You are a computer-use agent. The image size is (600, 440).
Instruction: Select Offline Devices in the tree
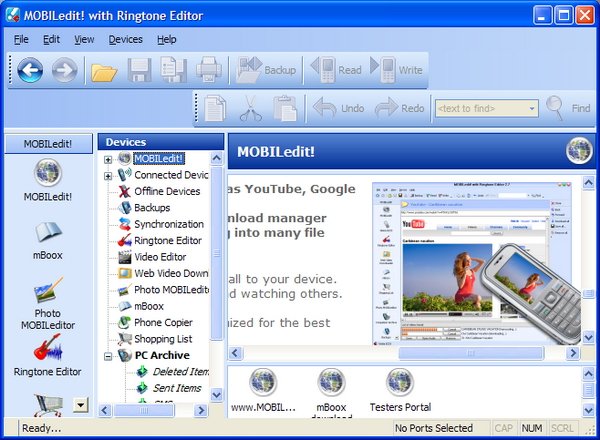pyautogui.click(x=167, y=191)
